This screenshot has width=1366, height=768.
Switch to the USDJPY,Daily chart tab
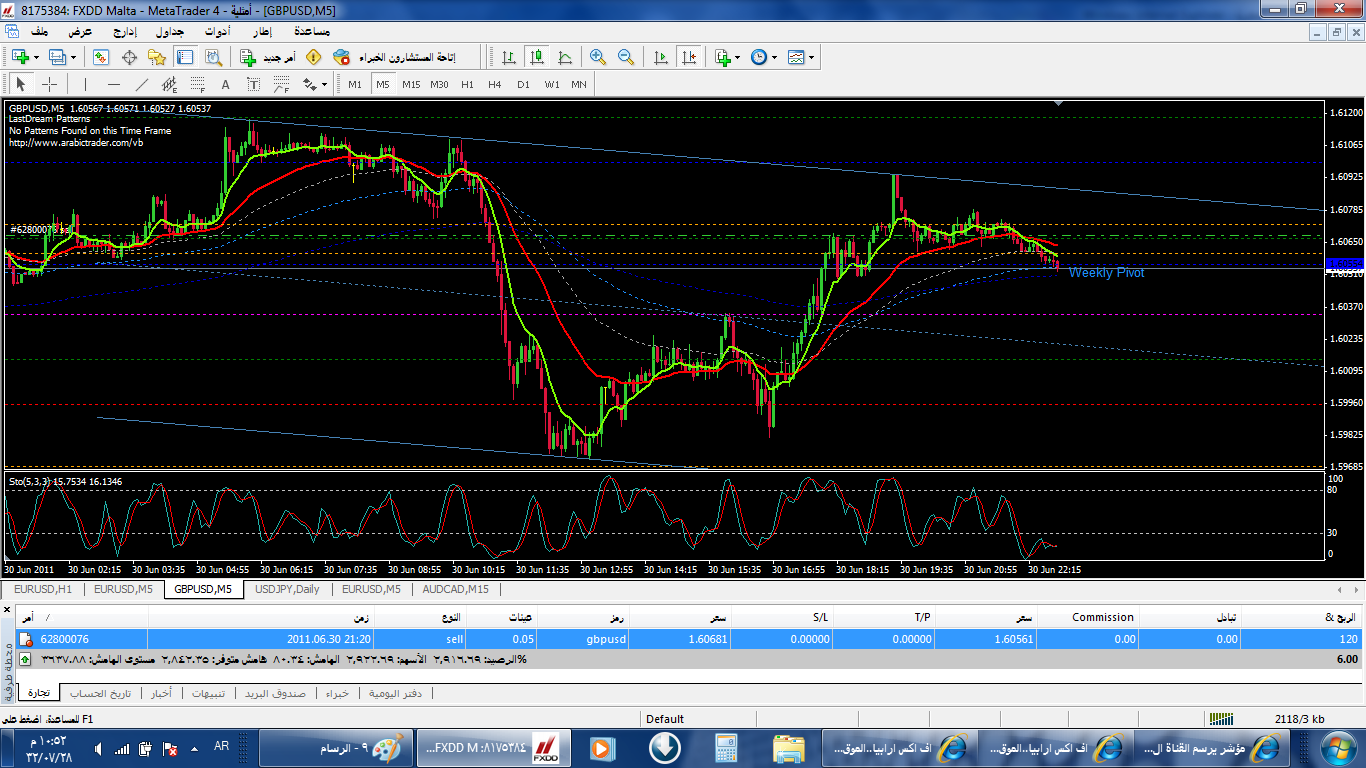coord(287,589)
